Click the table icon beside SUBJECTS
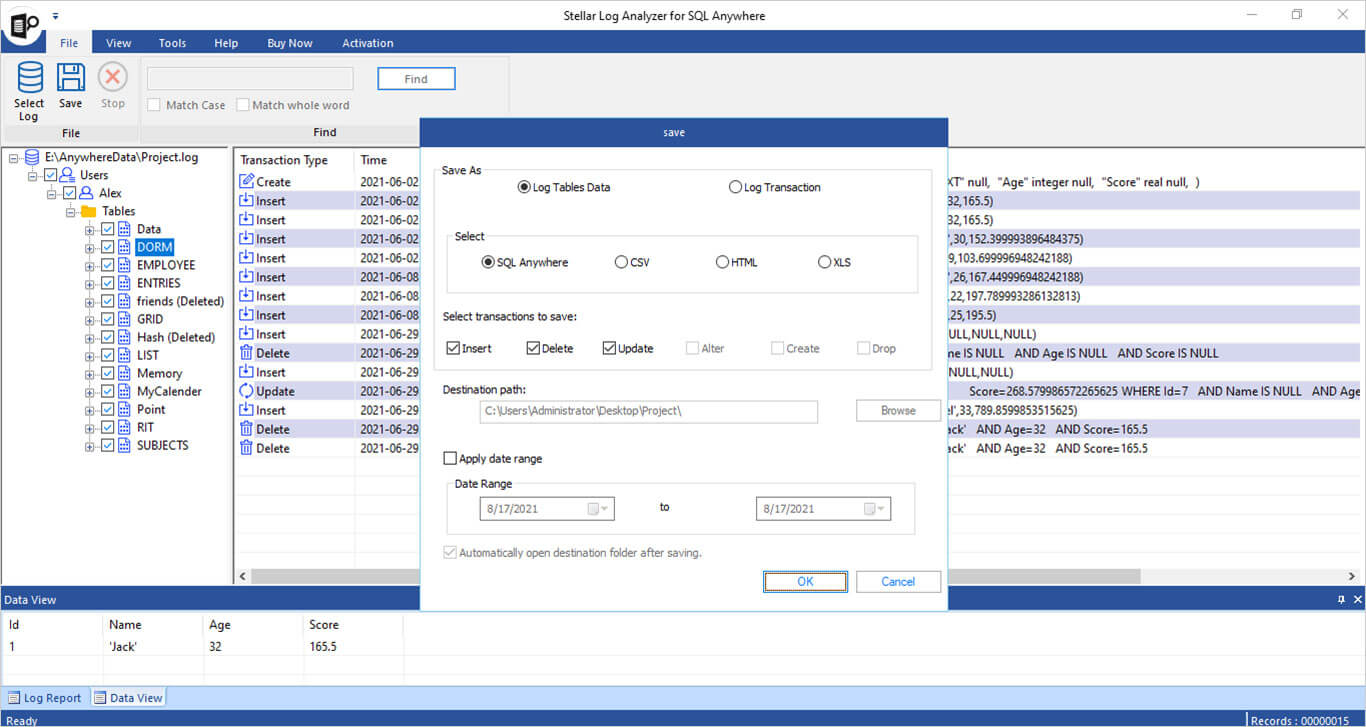The image size is (1366, 727). point(124,445)
